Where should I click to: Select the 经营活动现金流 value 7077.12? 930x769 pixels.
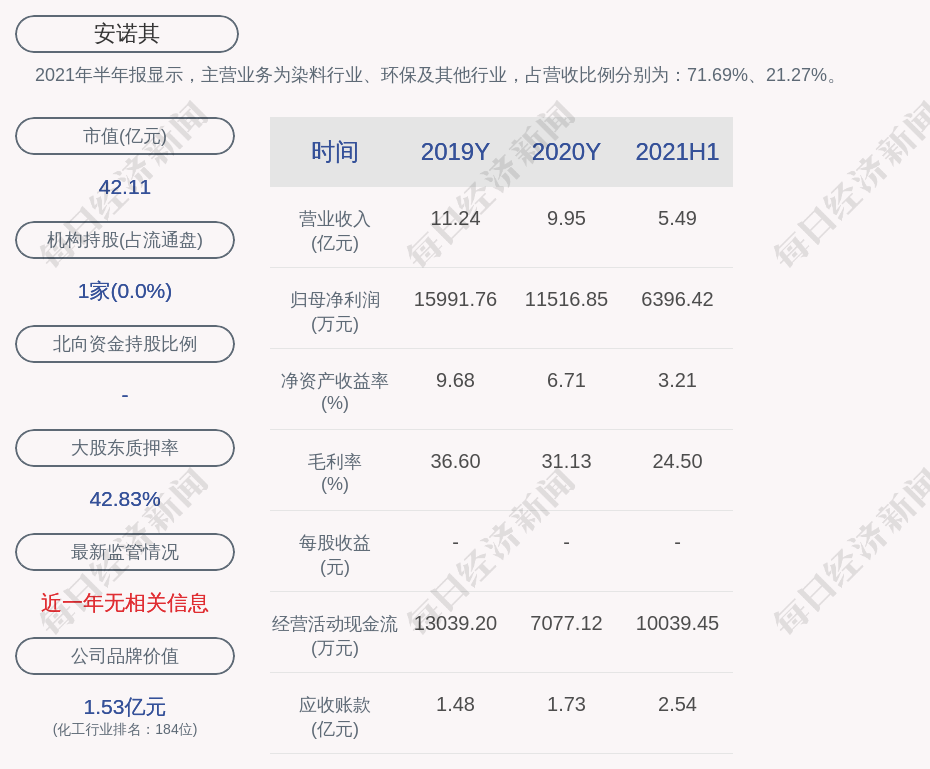(566, 623)
